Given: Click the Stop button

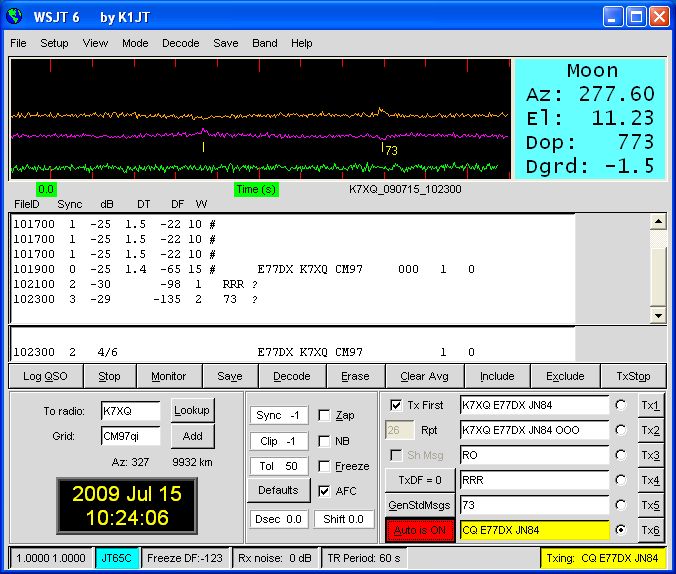Looking at the screenshot, I should (x=110, y=376).
